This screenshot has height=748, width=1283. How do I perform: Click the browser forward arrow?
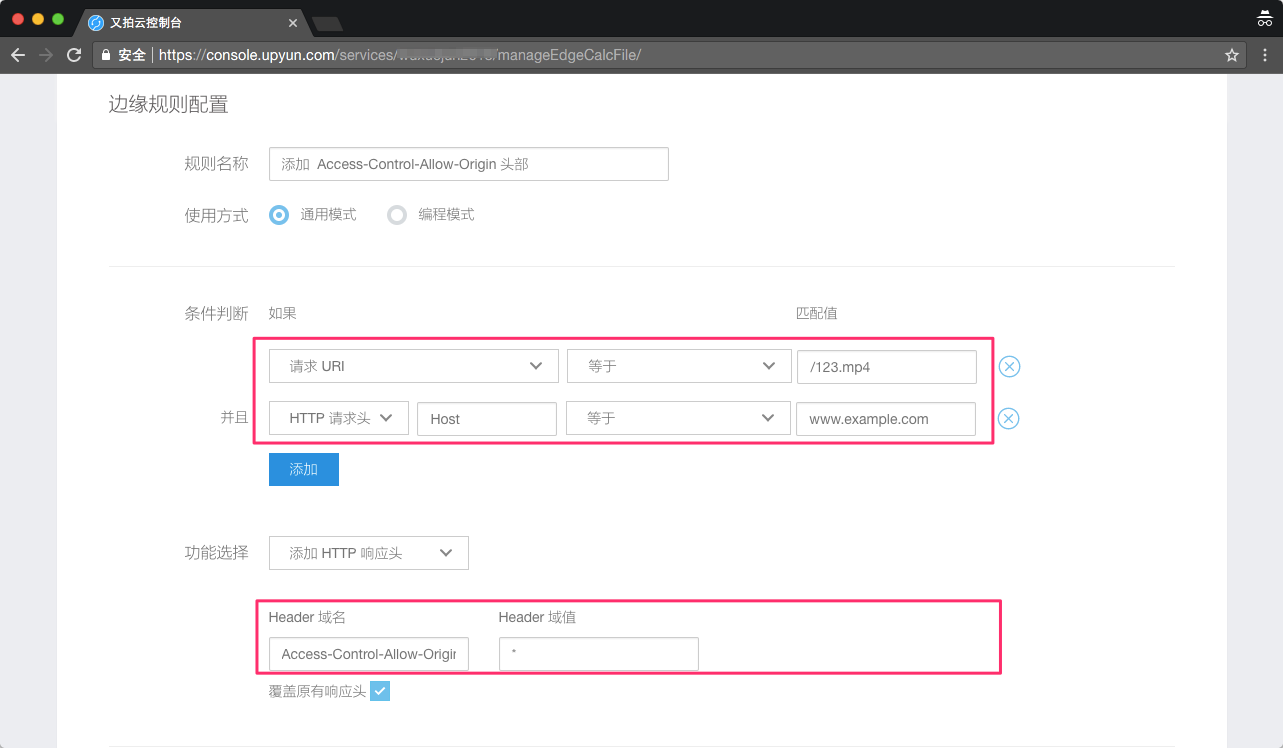[x=46, y=55]
